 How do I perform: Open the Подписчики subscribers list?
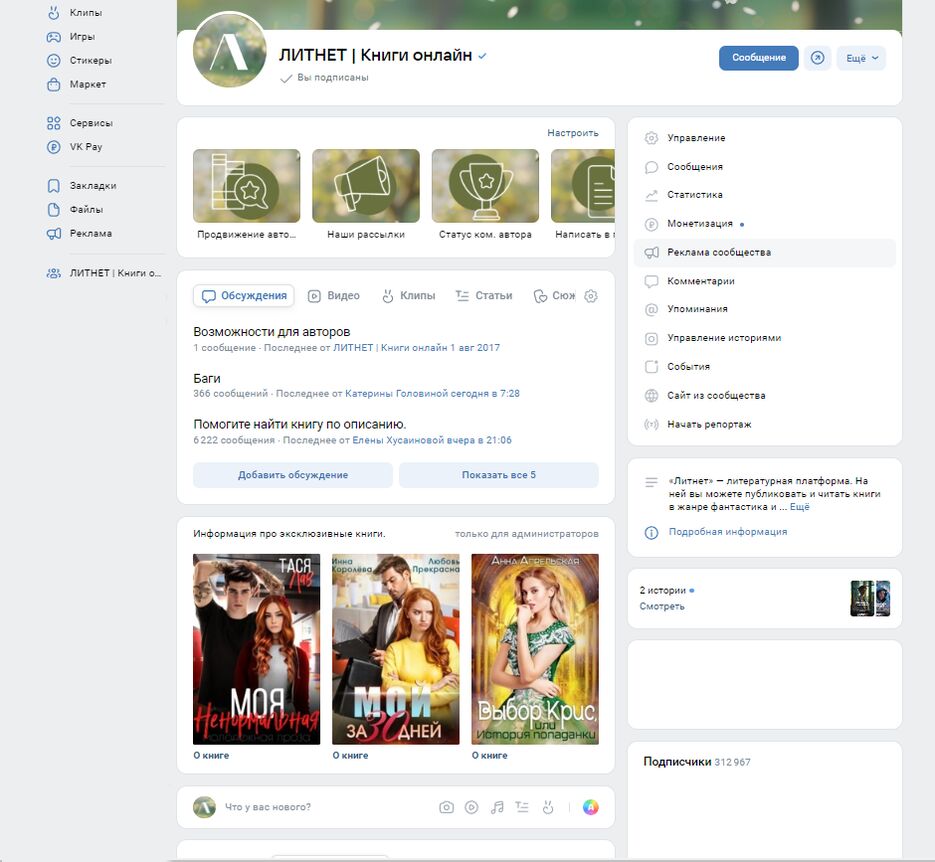(697, 762)
